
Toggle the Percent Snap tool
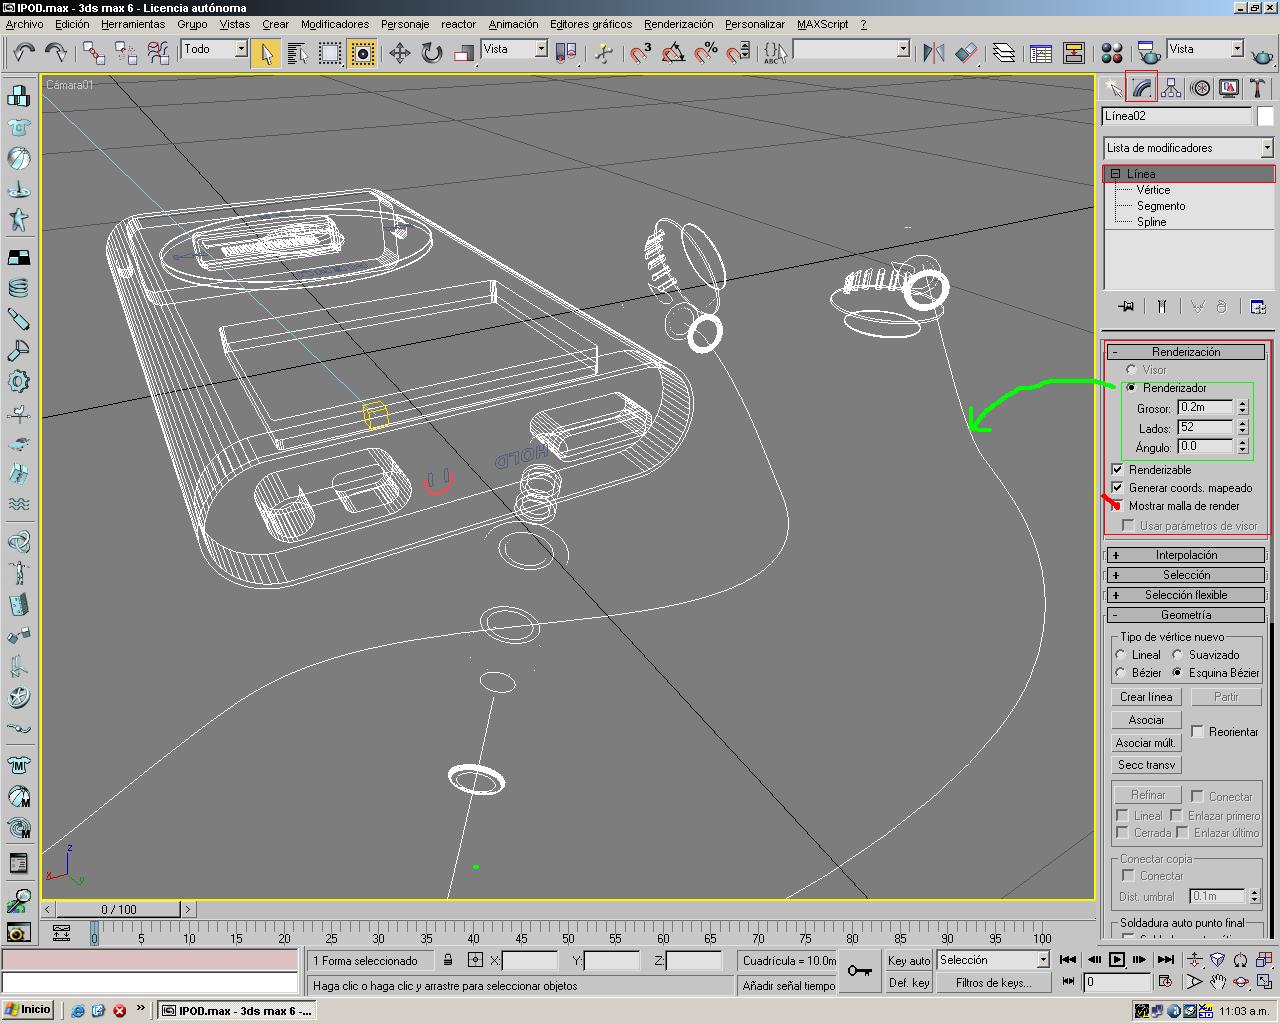click(706, 52)
